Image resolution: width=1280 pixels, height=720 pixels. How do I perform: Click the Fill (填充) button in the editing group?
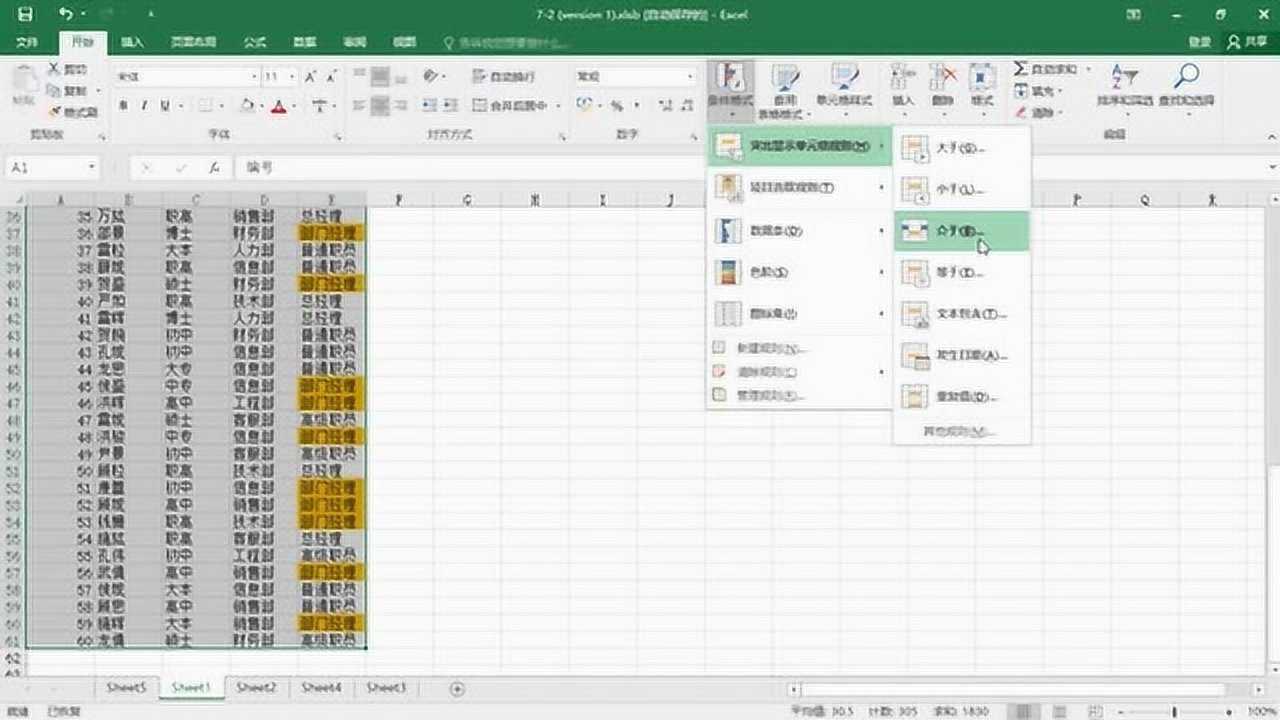tap(1037, 91)
